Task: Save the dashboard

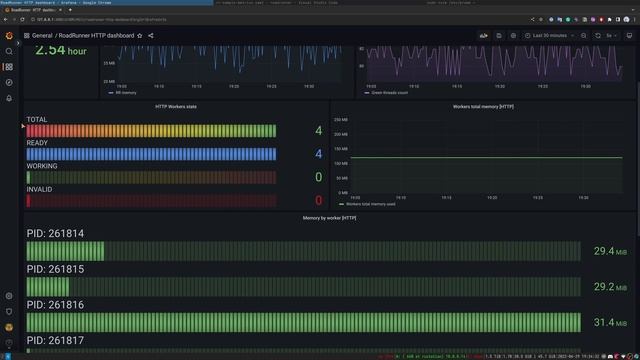Action: point(499,36)
